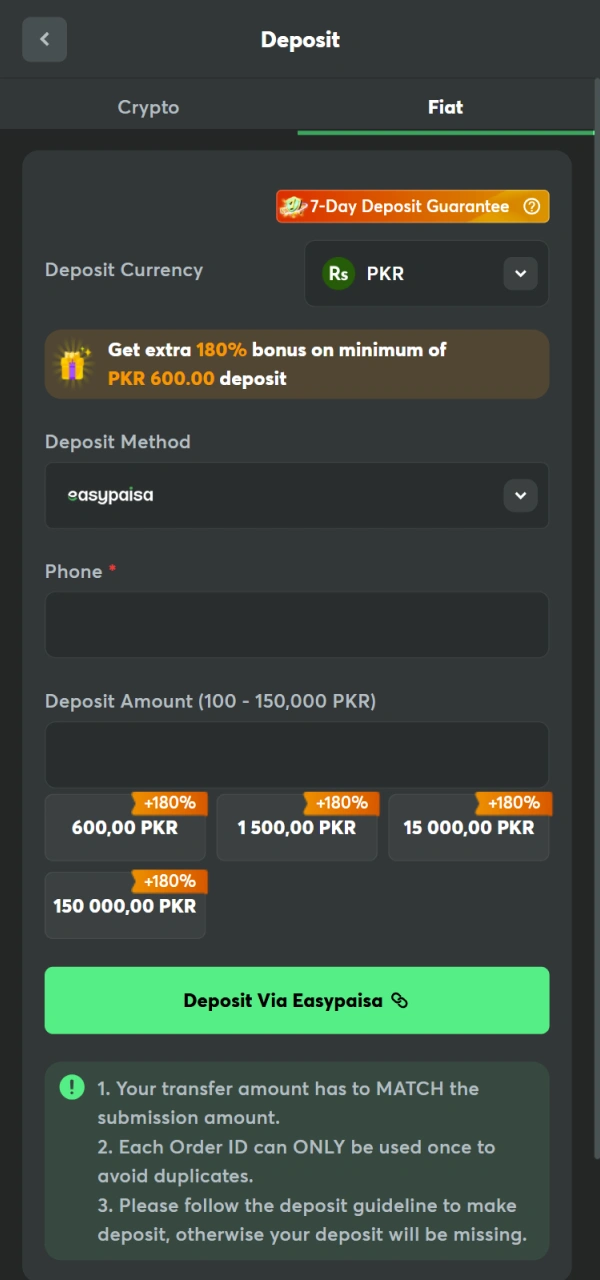Select the 150 000,00 PKR amount option
The width and height of the screenshot is (600, 1280).
[124, 906]
